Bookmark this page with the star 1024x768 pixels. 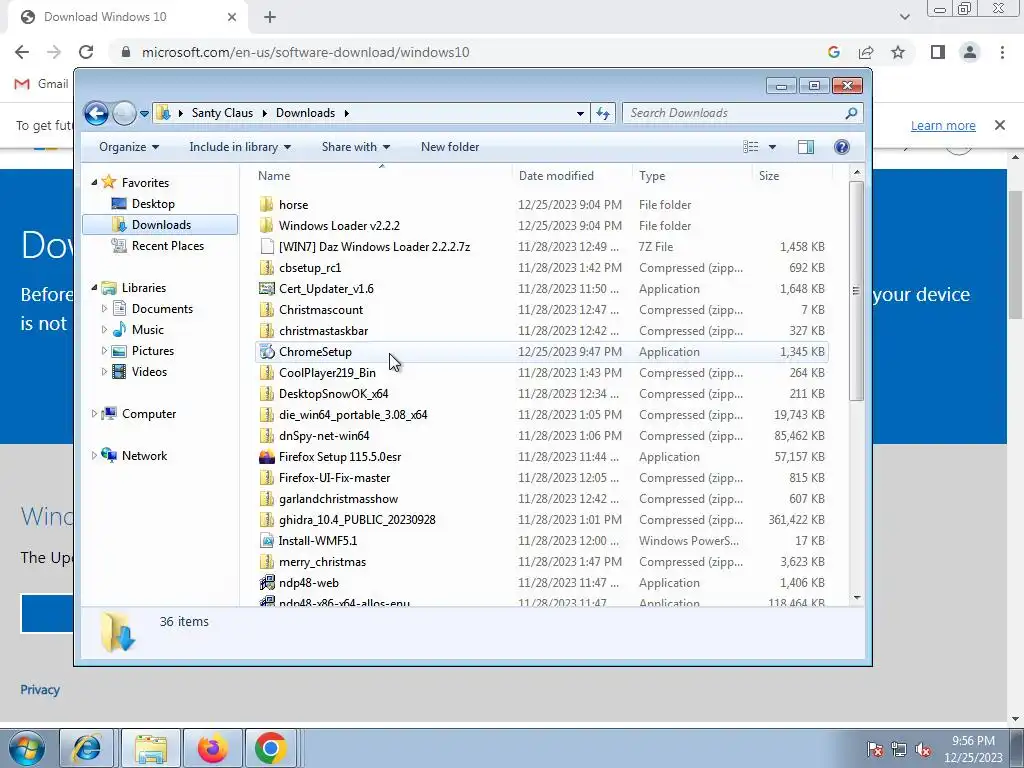[x=898, y=52]
